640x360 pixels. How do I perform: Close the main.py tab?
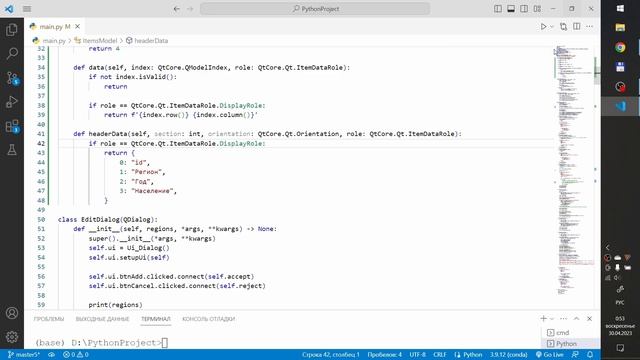78,27
